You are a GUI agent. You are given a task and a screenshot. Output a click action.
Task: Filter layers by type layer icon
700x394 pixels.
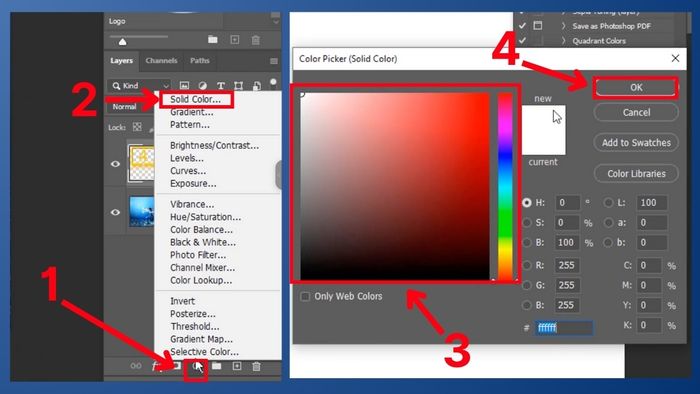(x=221, y=85)
